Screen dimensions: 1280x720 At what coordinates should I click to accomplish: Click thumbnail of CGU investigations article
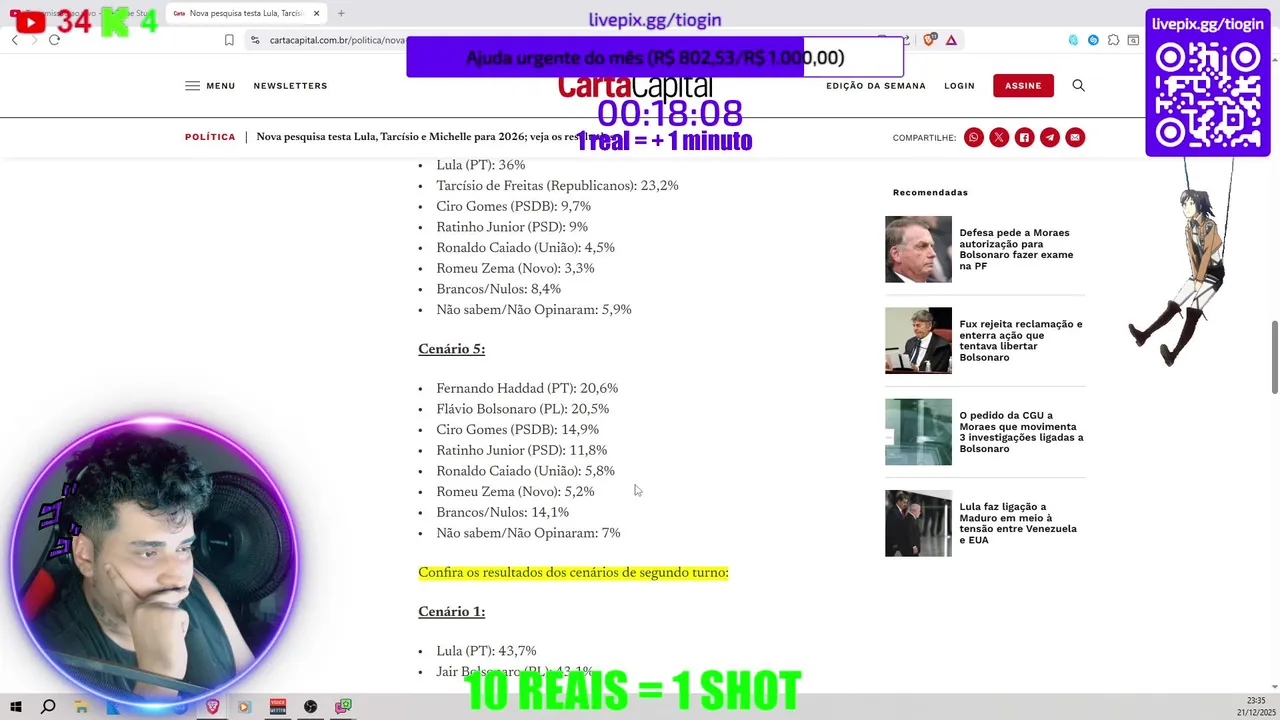(918, 432)
